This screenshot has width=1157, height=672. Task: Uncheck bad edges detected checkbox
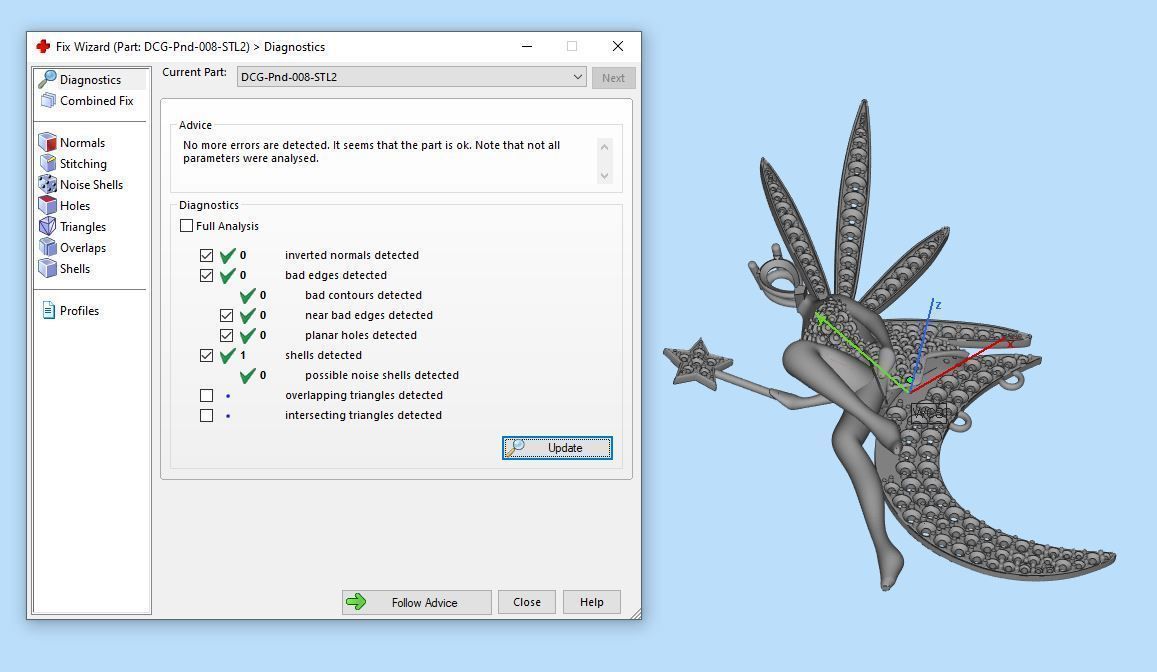[x=207, y=275]
